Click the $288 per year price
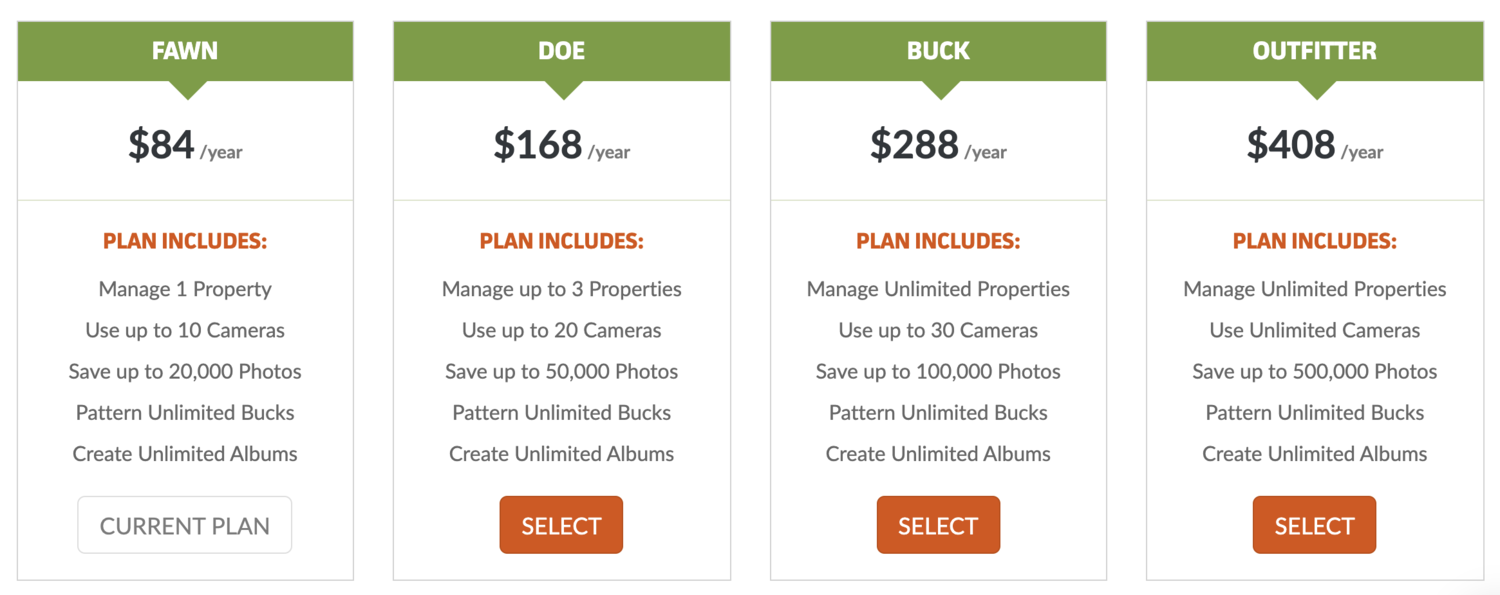 pos(938,146)
